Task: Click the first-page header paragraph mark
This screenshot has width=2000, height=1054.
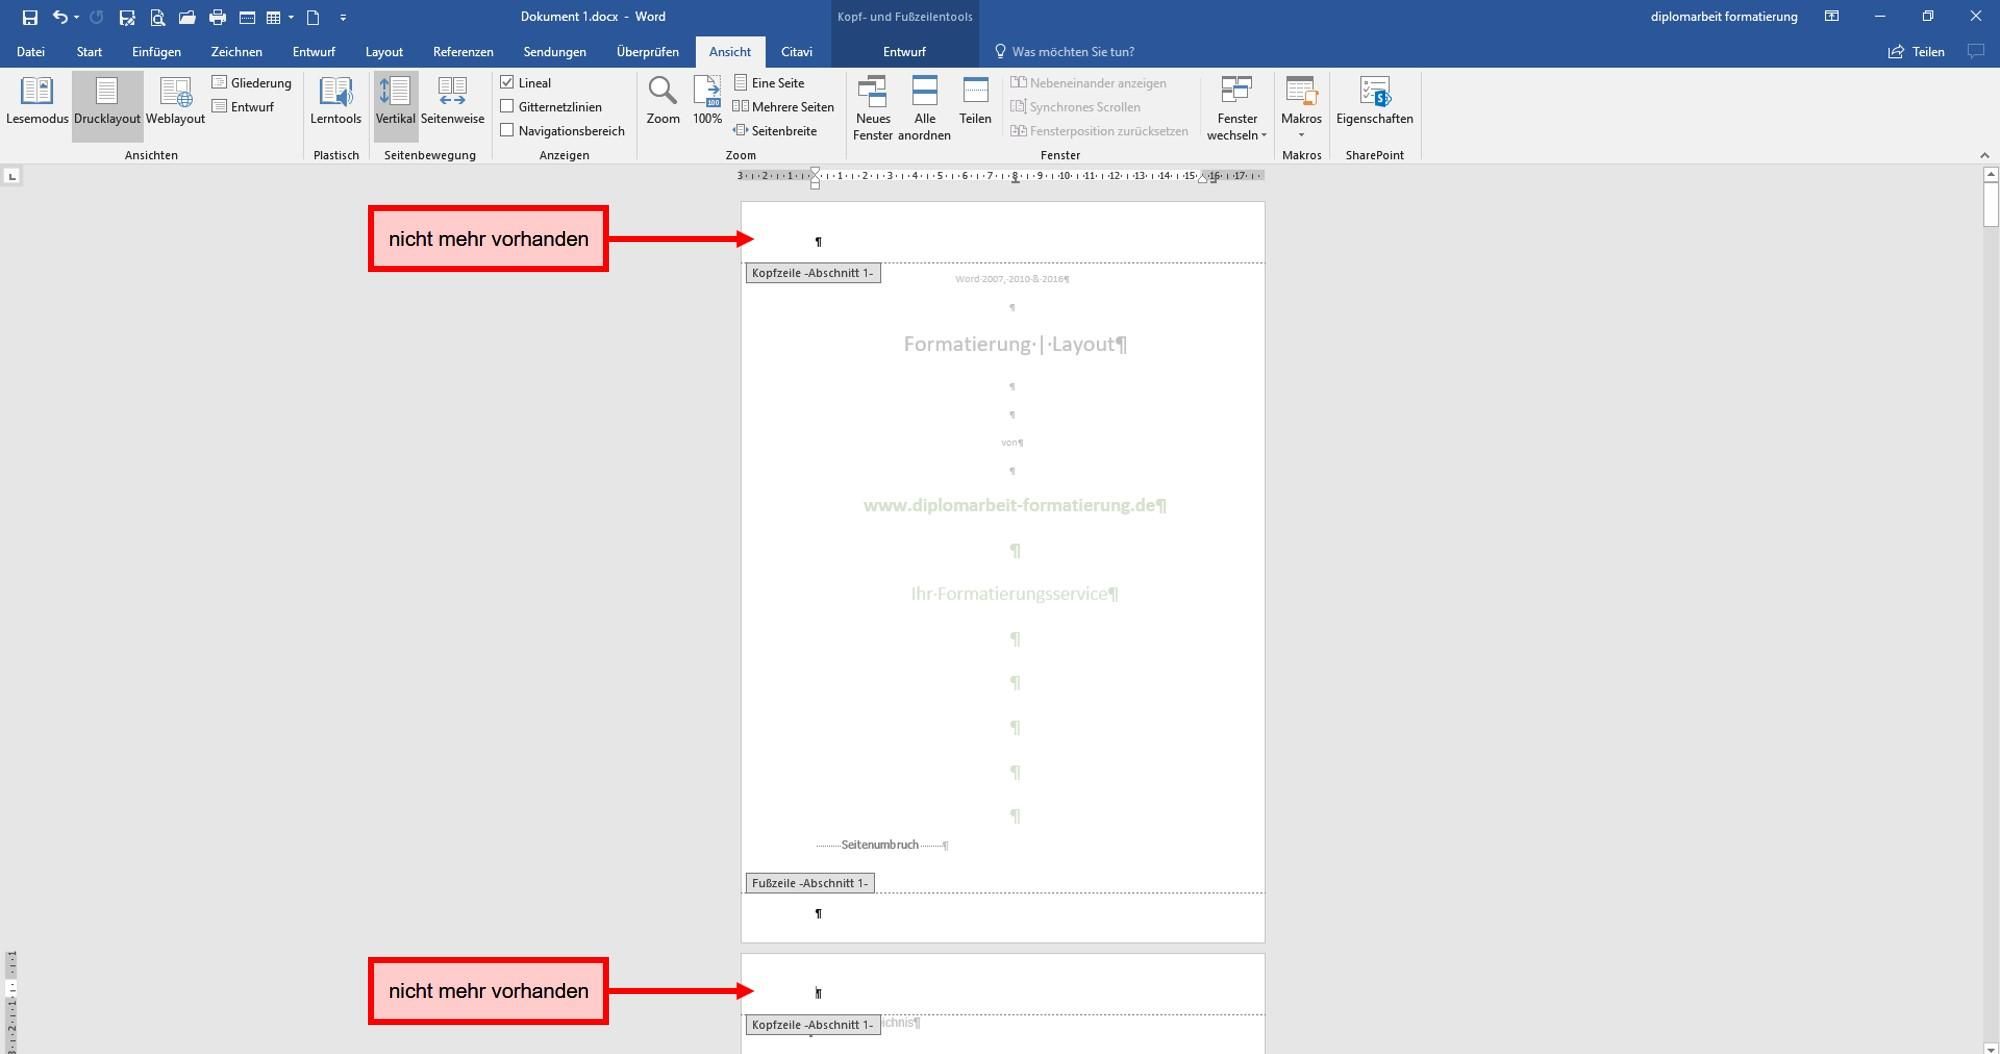Action: point(818,242)
